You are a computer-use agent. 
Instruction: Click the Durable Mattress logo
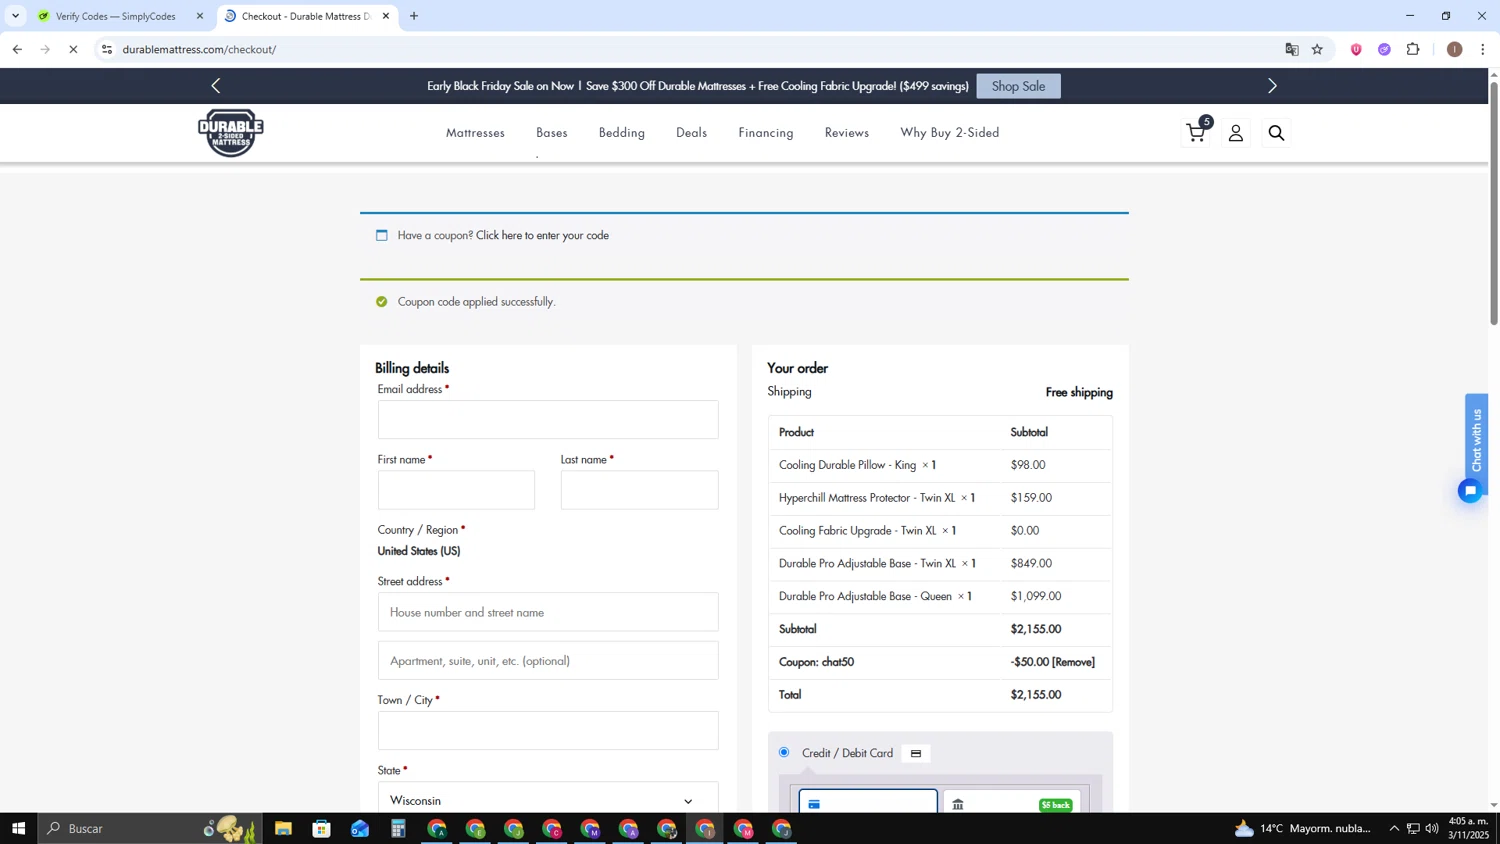231,132
